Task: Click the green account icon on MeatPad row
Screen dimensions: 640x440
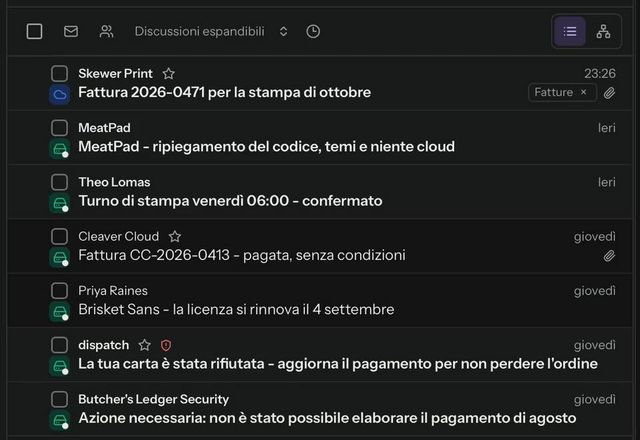Action: [60, 149]
